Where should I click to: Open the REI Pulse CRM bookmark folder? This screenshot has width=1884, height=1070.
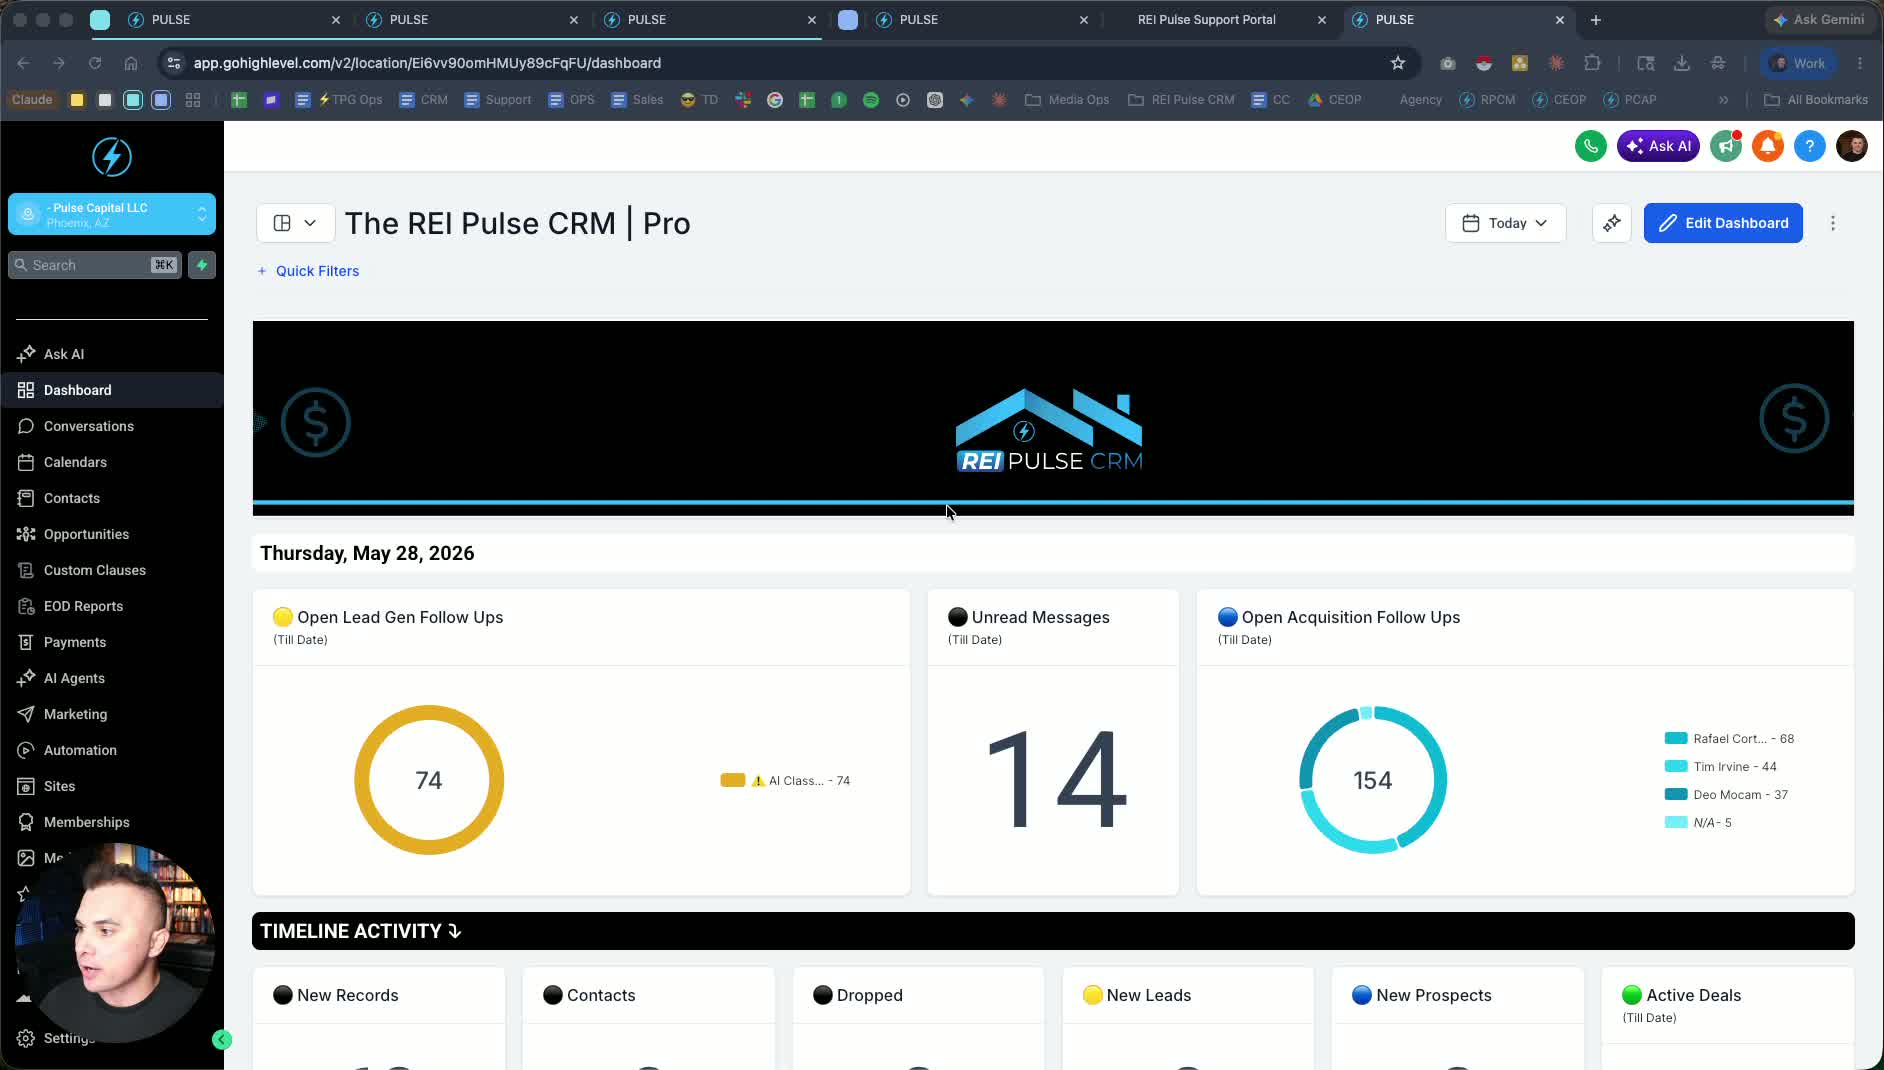coord(1181,100)
